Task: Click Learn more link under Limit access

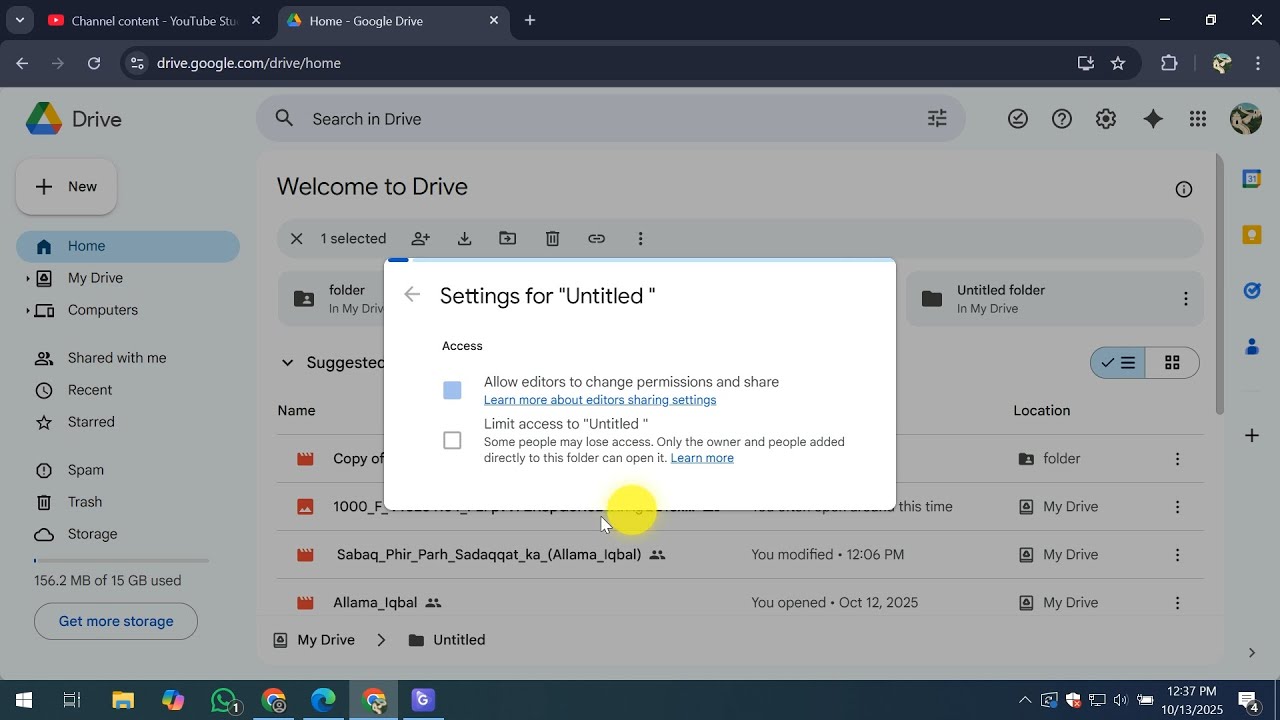Action: (x=702, y=458)
